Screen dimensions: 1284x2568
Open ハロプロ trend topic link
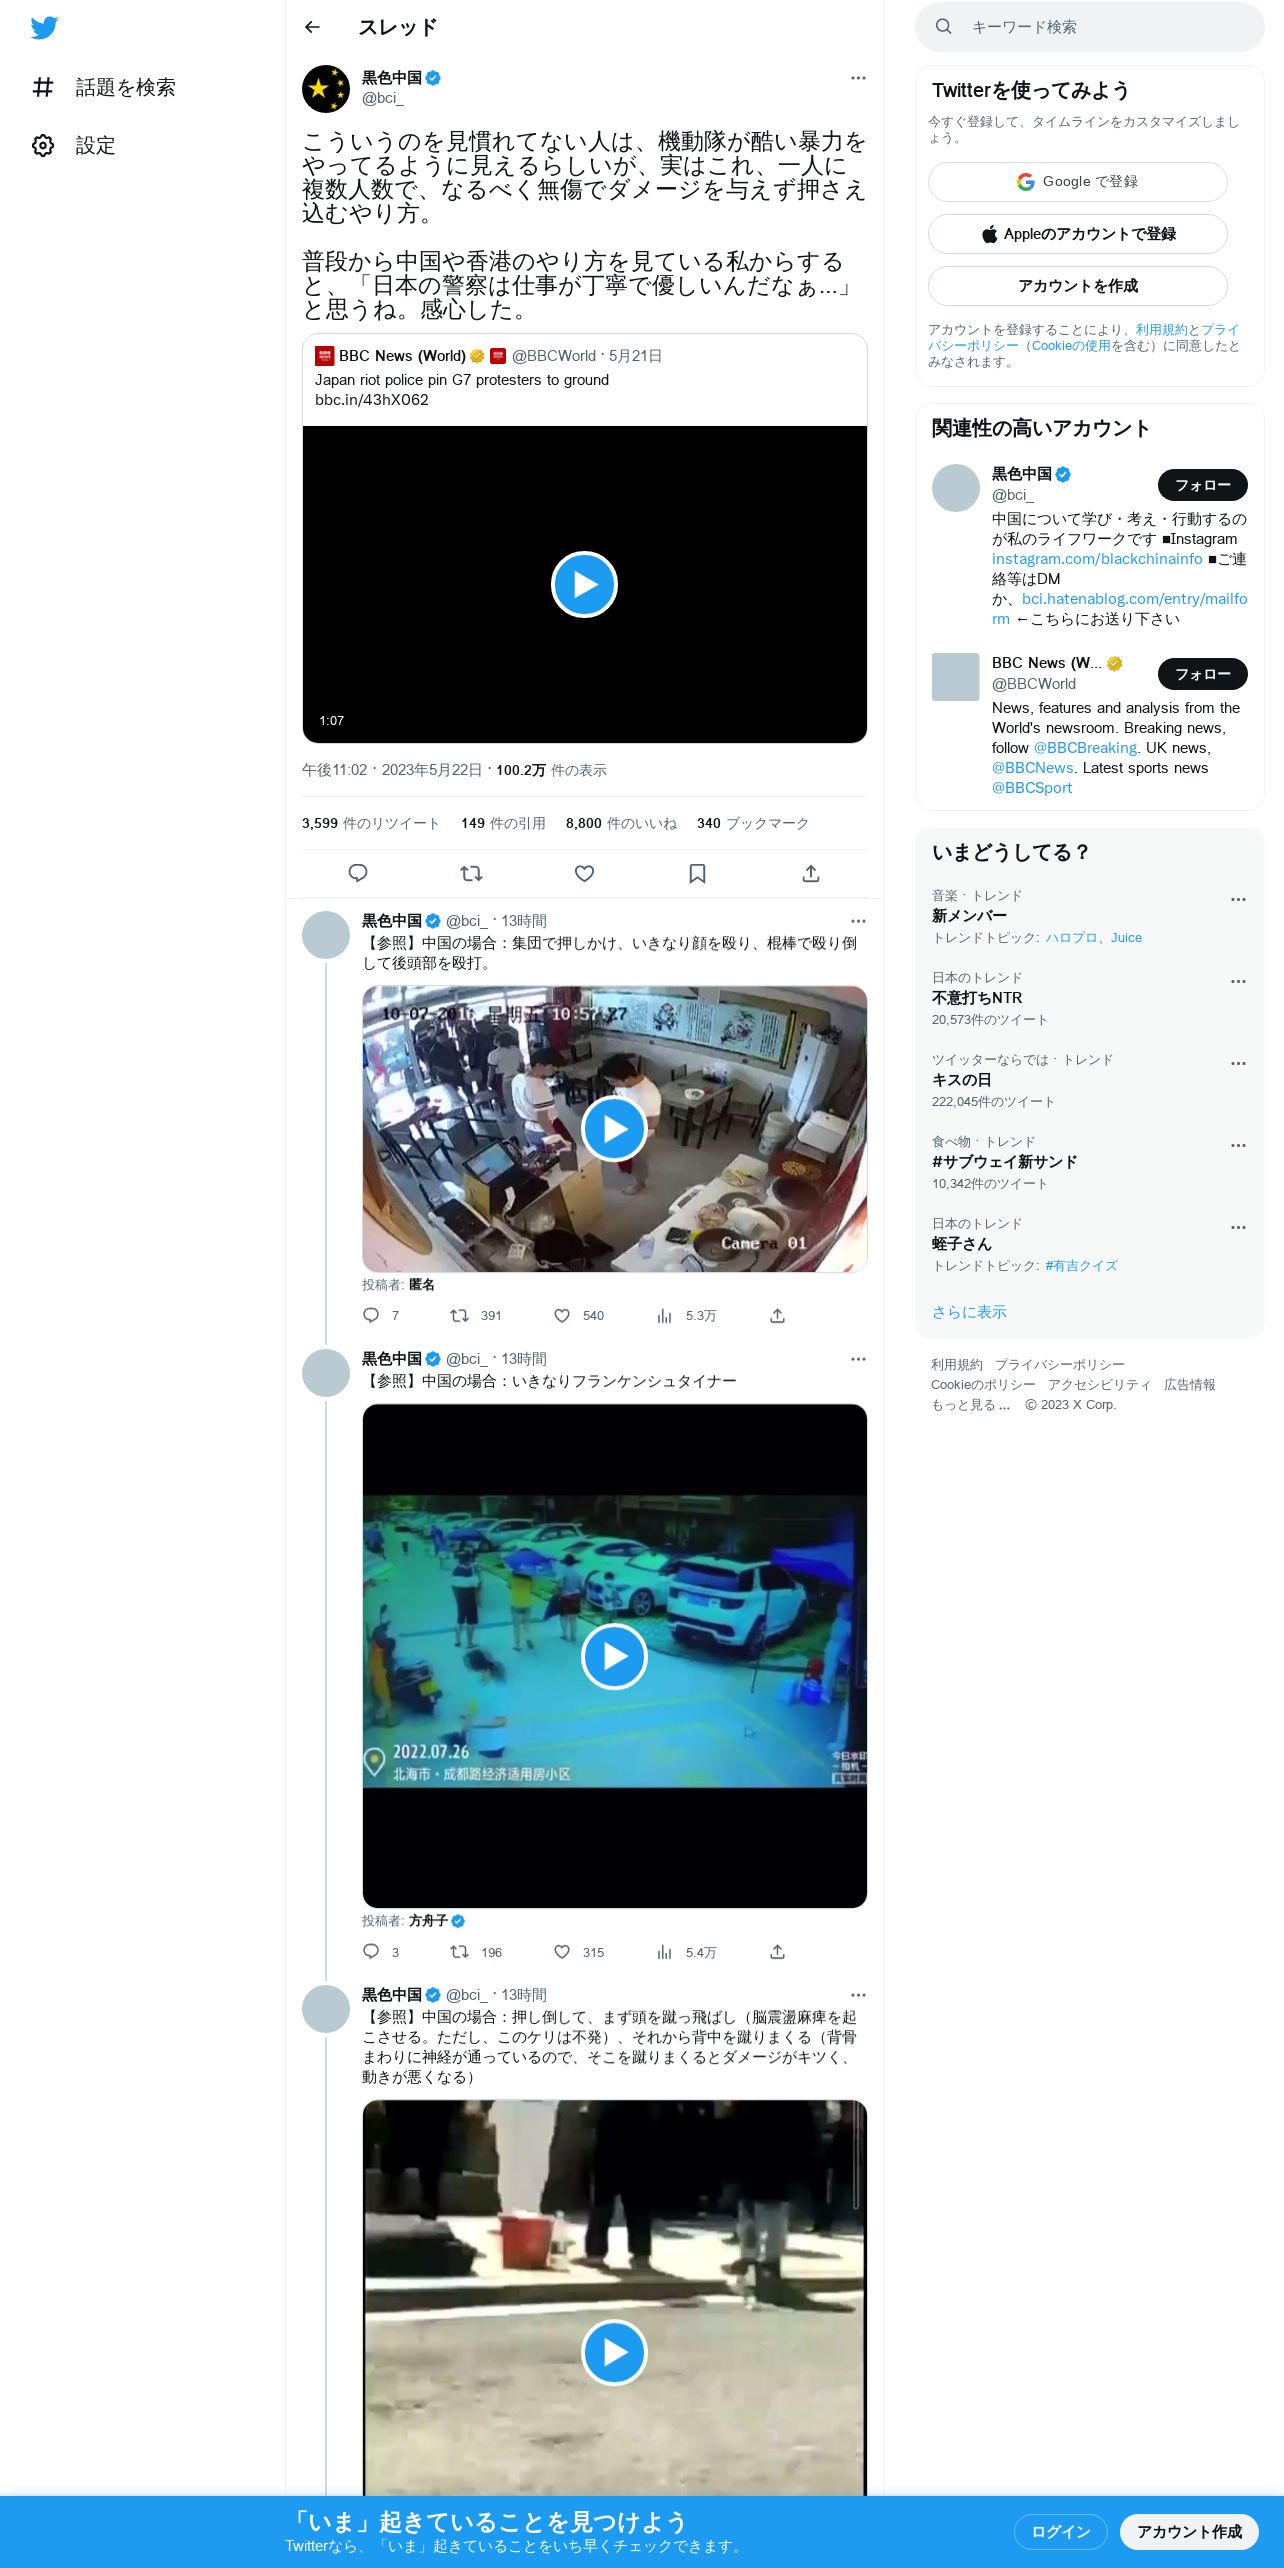(x=1071, y=938)
